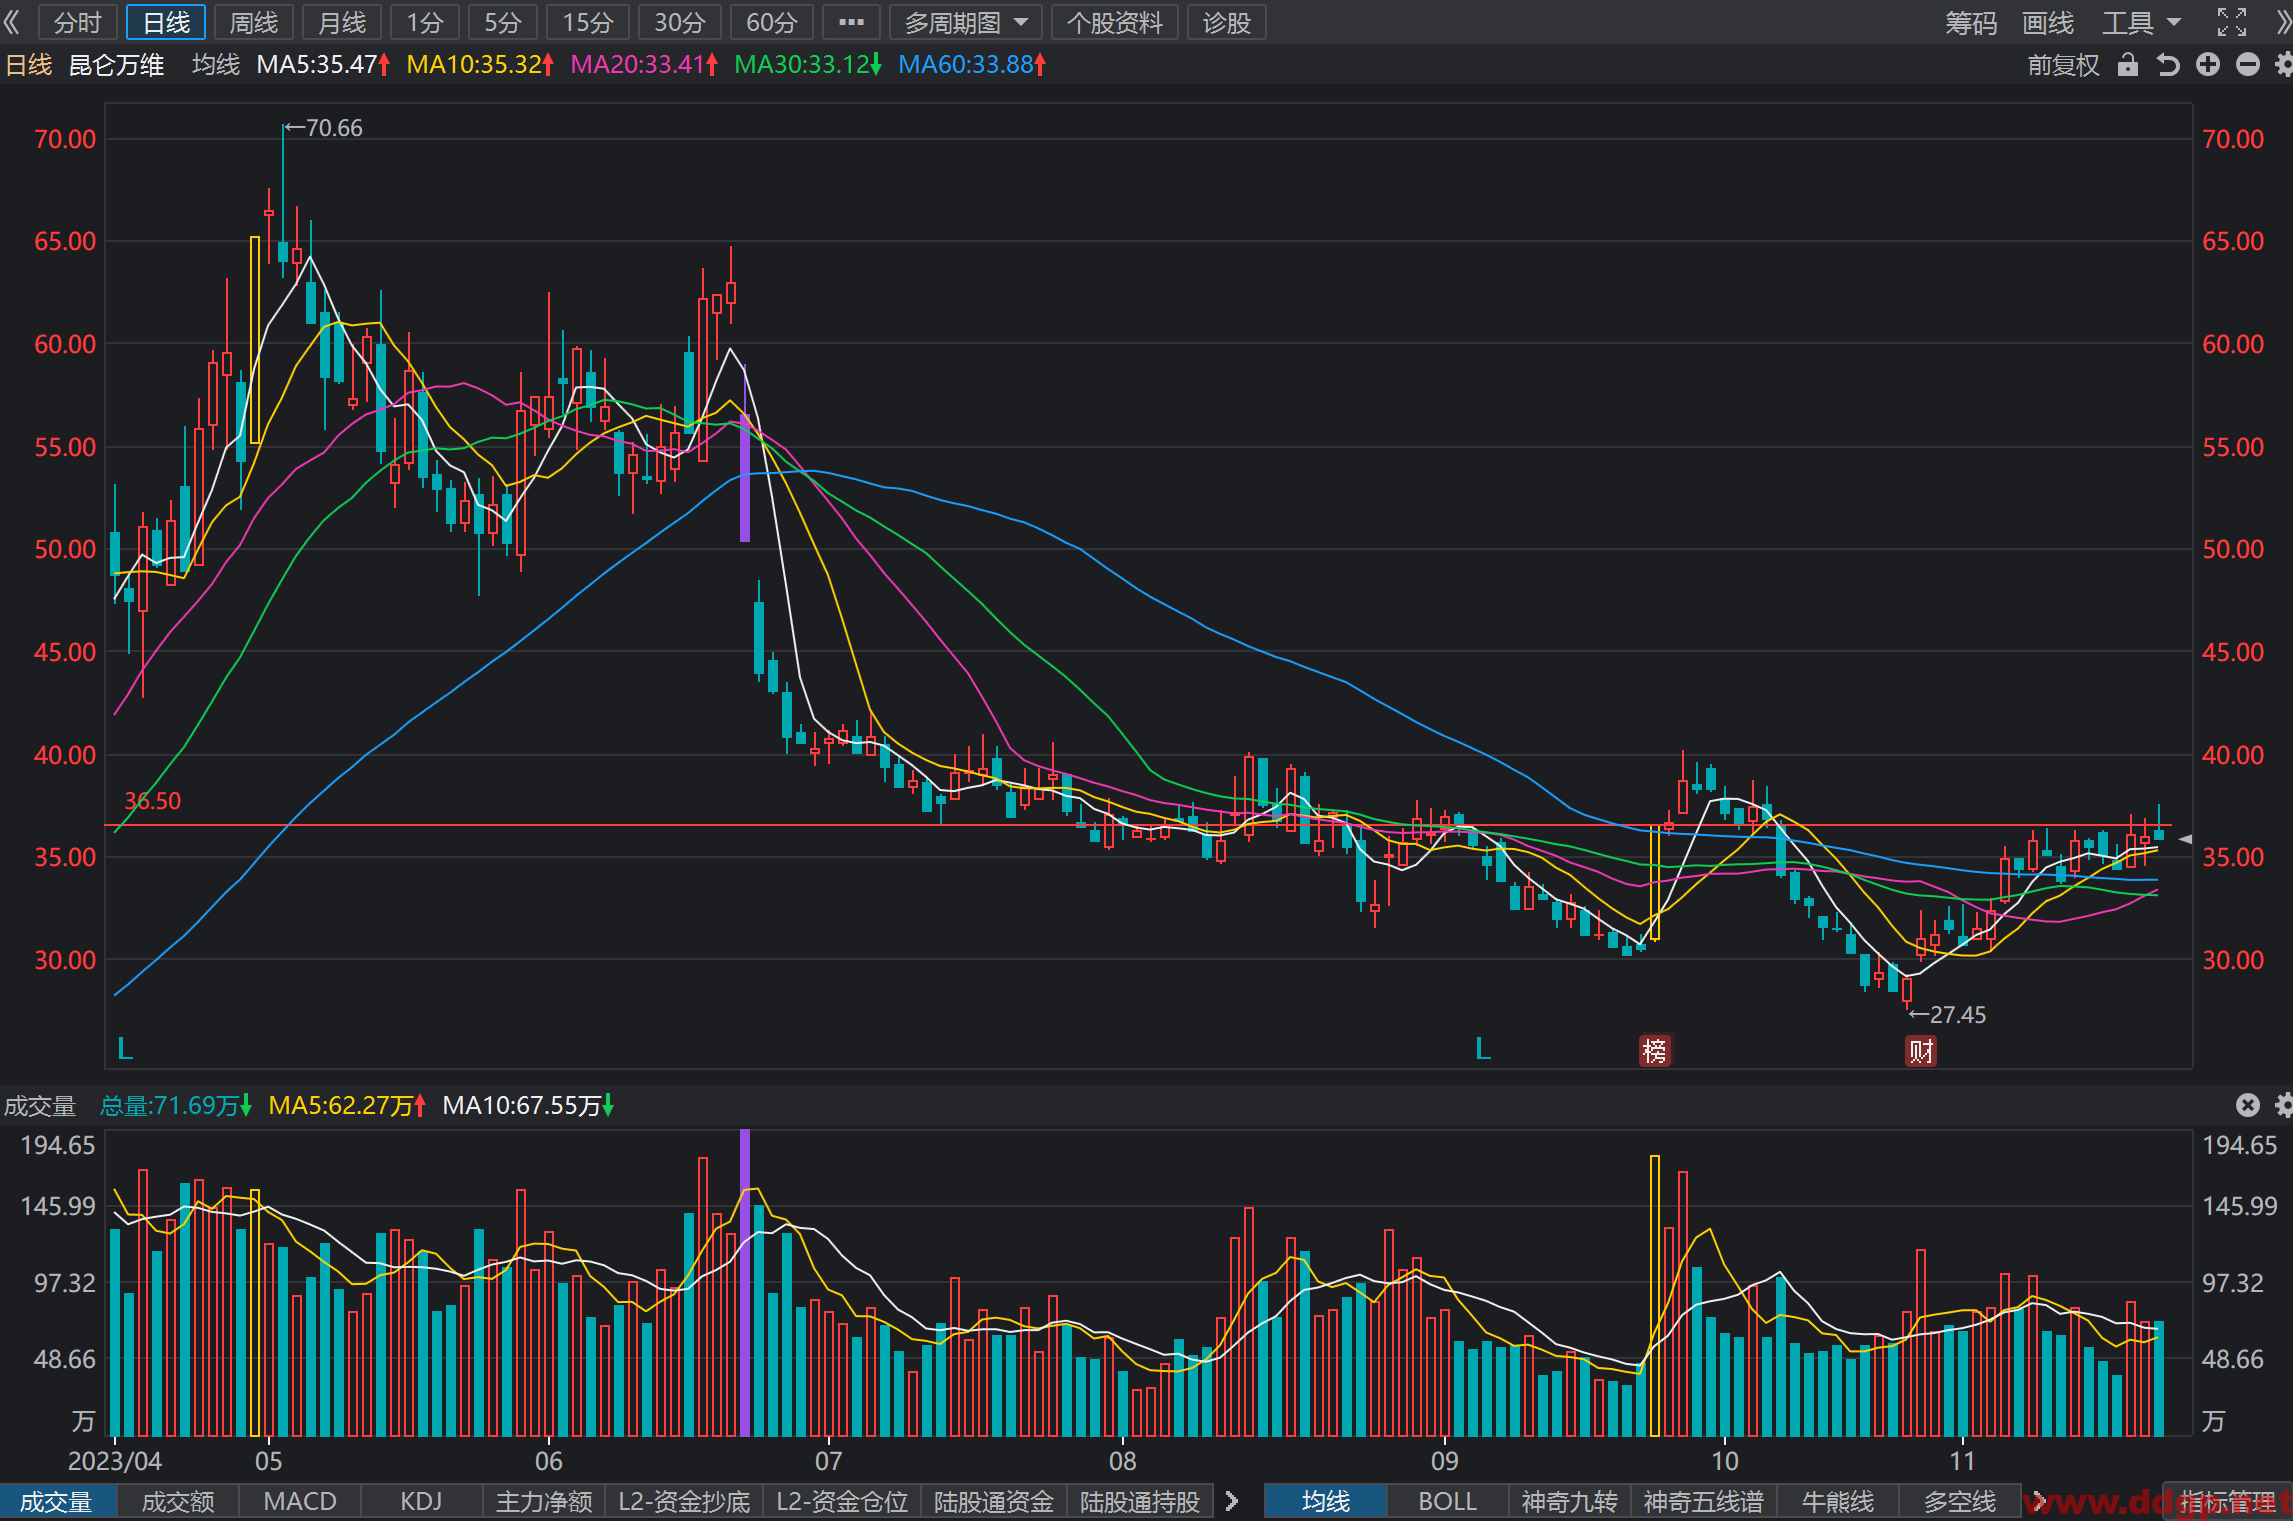Expand more period options with the ellipsis button
Screen dimensions: 2293x1521
[x=851, y=22]
